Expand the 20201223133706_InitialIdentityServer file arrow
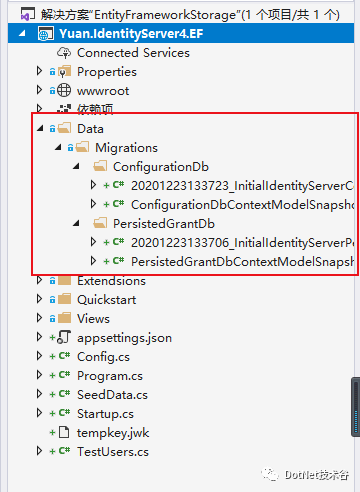Image resolution: width=360 pixels, height=492 pixels. (93, 242)
